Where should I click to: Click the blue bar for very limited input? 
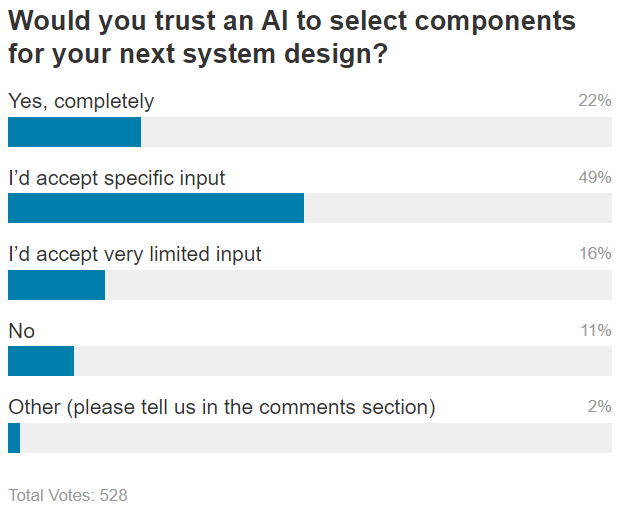coord(56,285)
